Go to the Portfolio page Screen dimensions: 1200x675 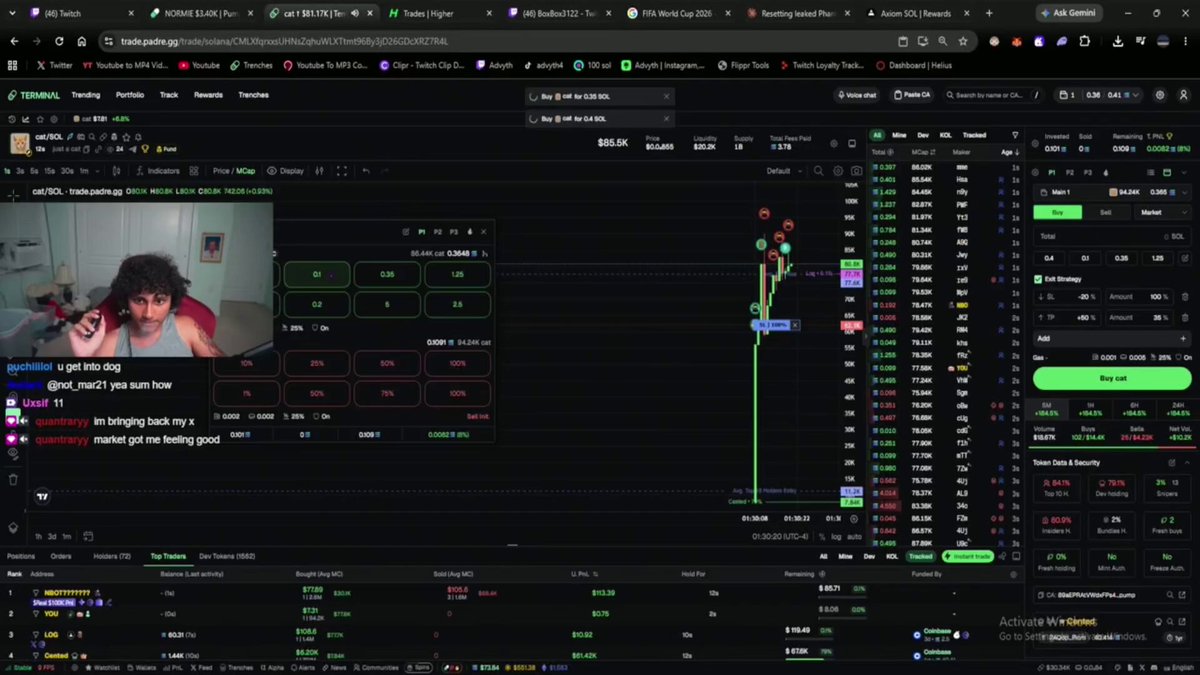(130, 95)
